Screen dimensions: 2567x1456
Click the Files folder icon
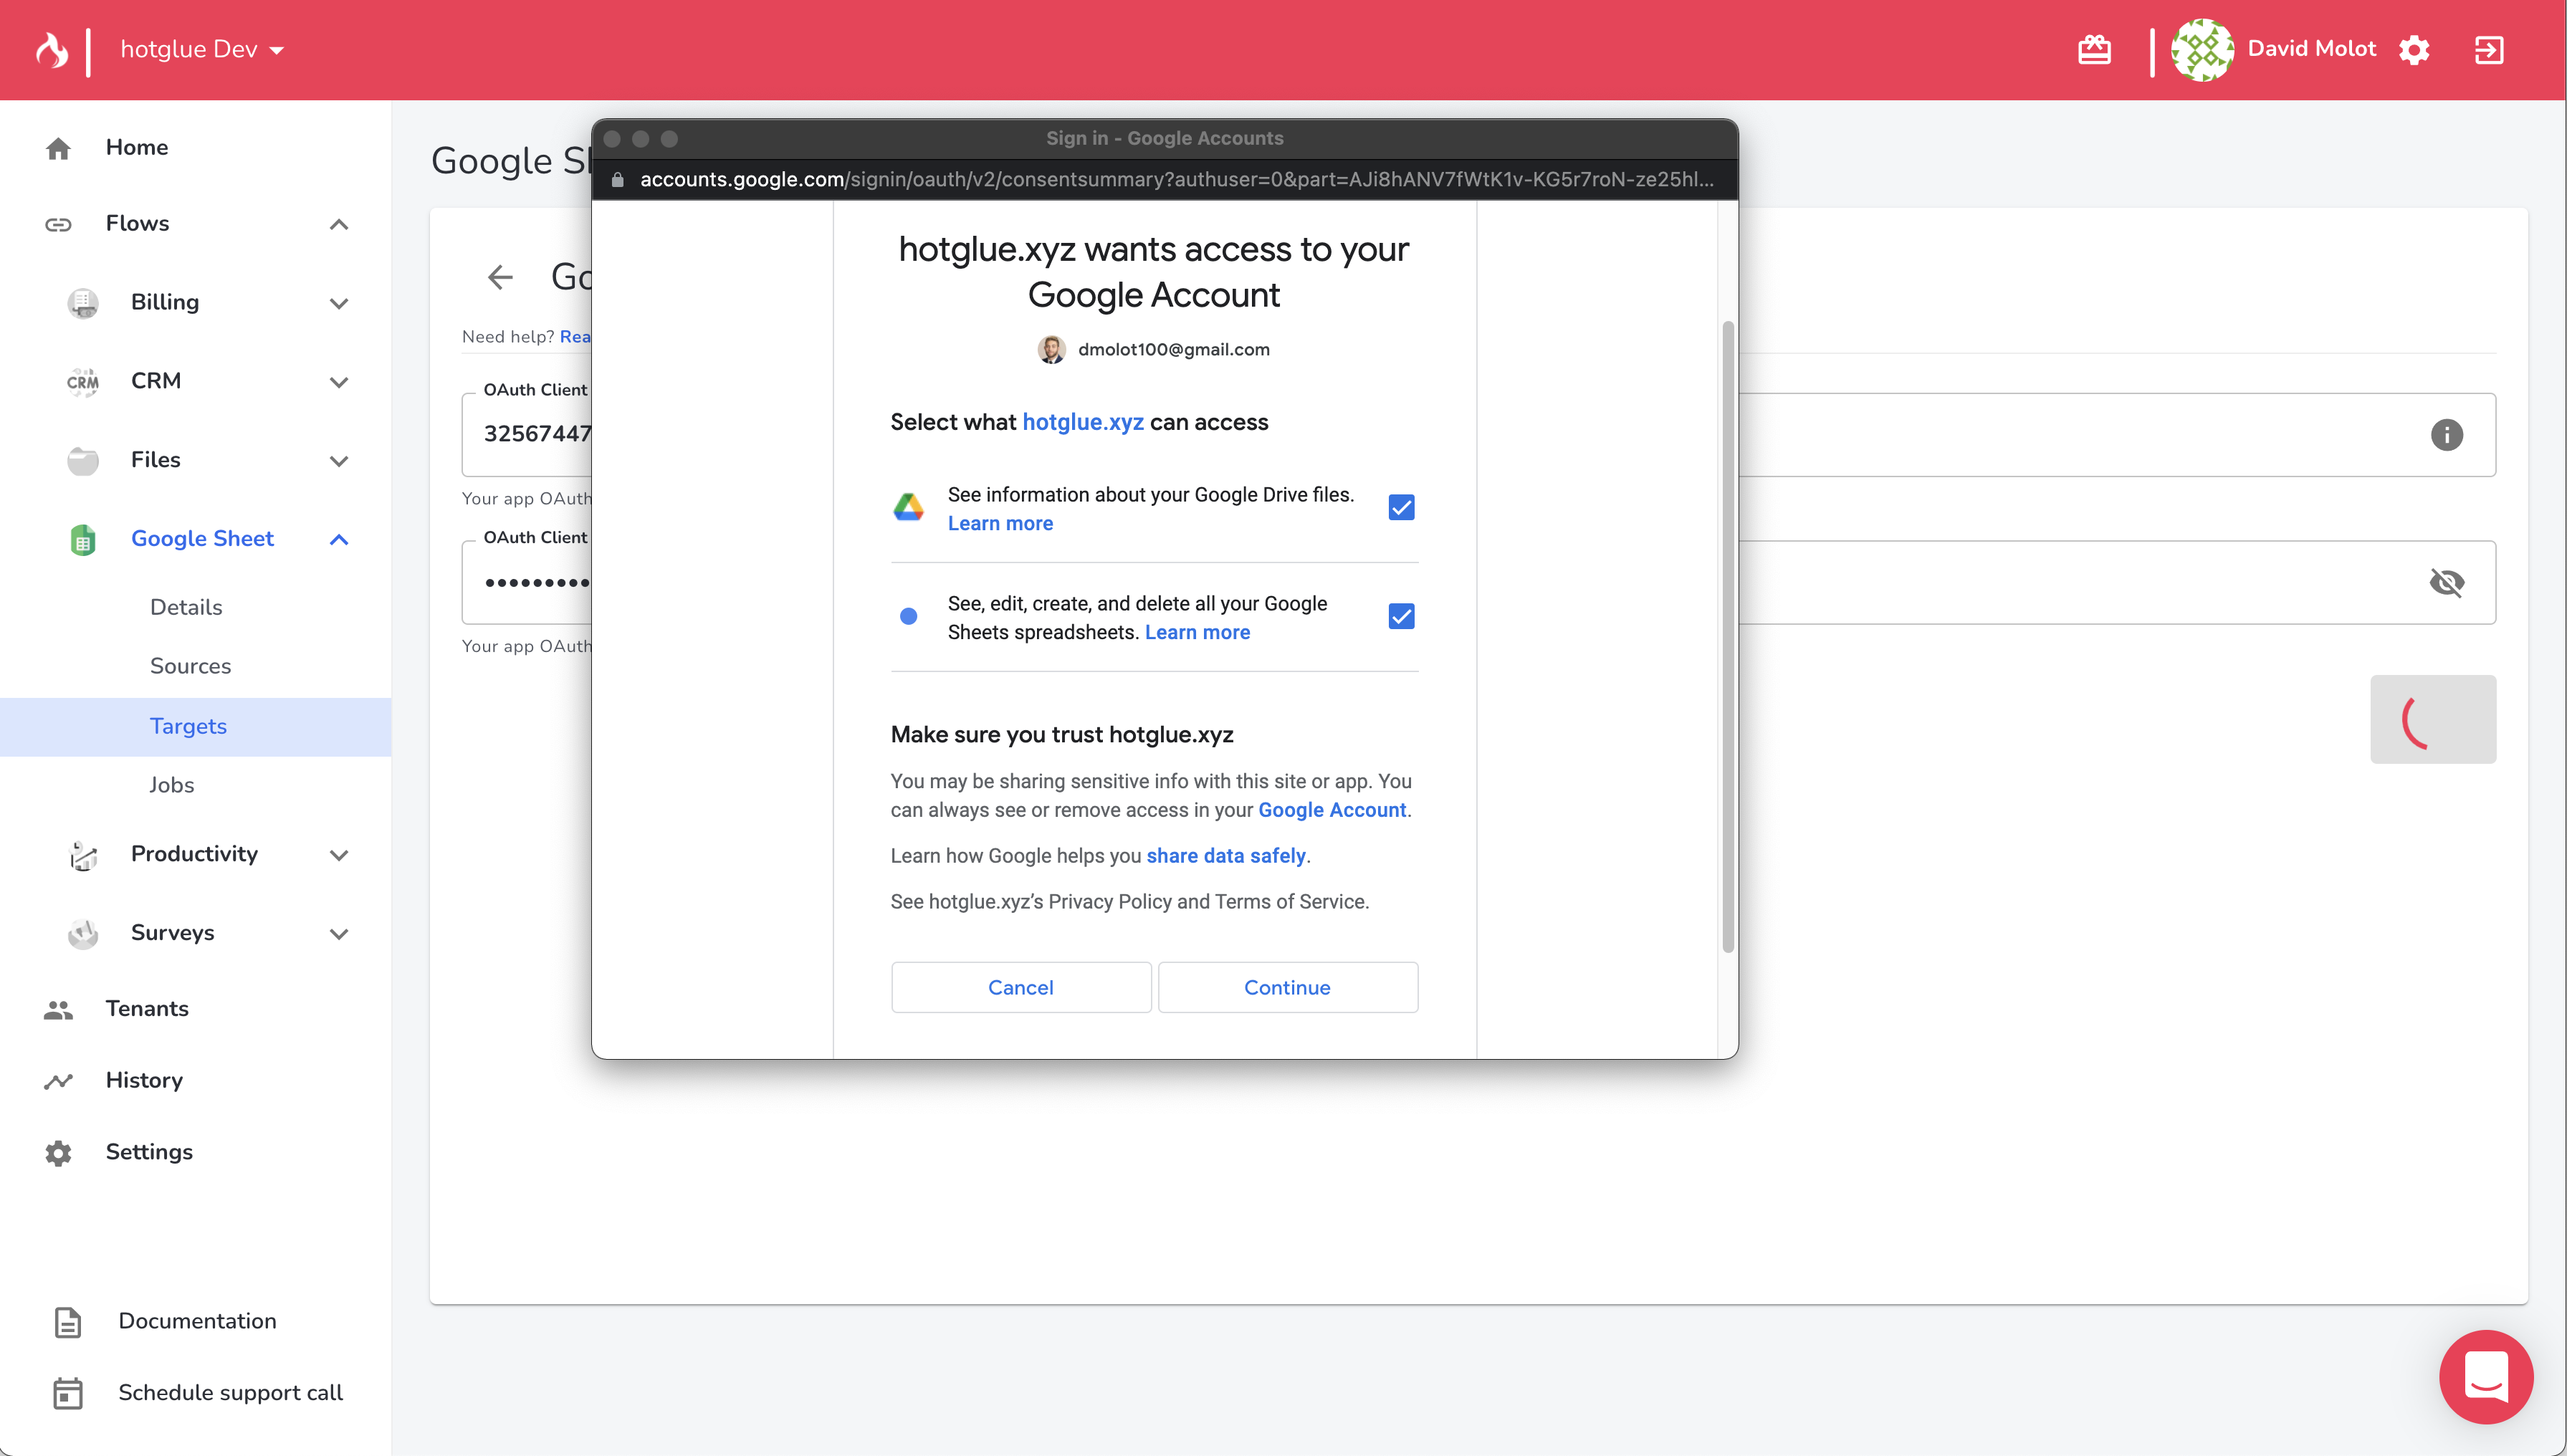pos(83,460)
